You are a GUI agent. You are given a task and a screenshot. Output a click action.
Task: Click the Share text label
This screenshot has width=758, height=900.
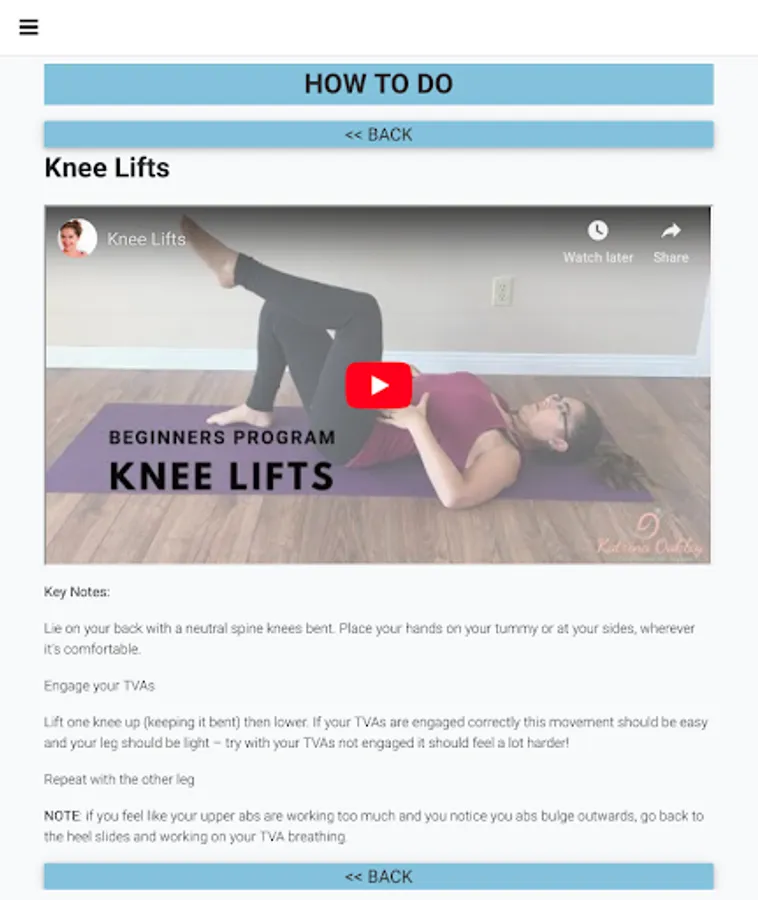point(671,257)
